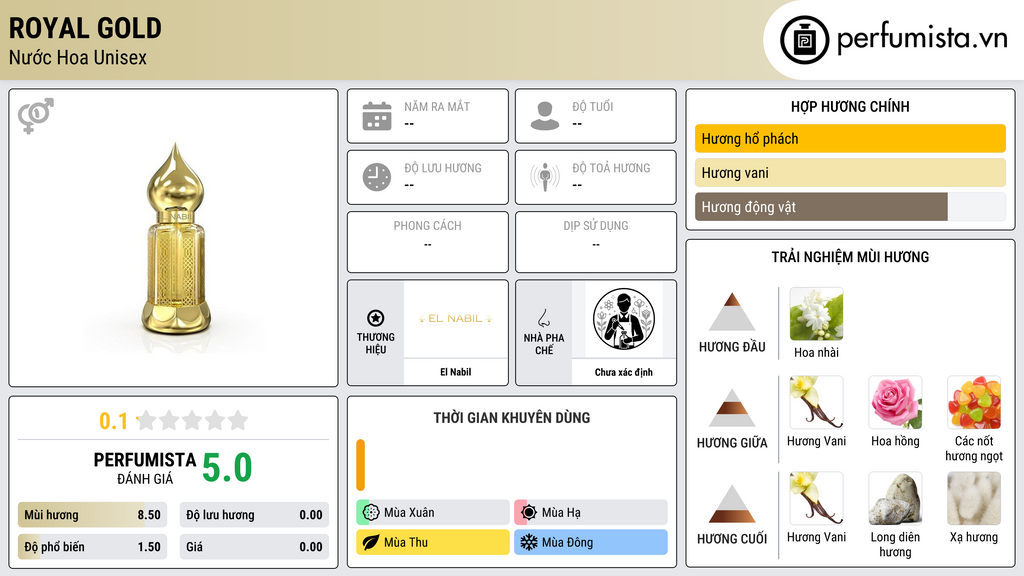The width and height of the screenshot is (1024, 576).
Task: Select the Các nốt hương ngọt candy image
Action: click(x=974, y=402)
